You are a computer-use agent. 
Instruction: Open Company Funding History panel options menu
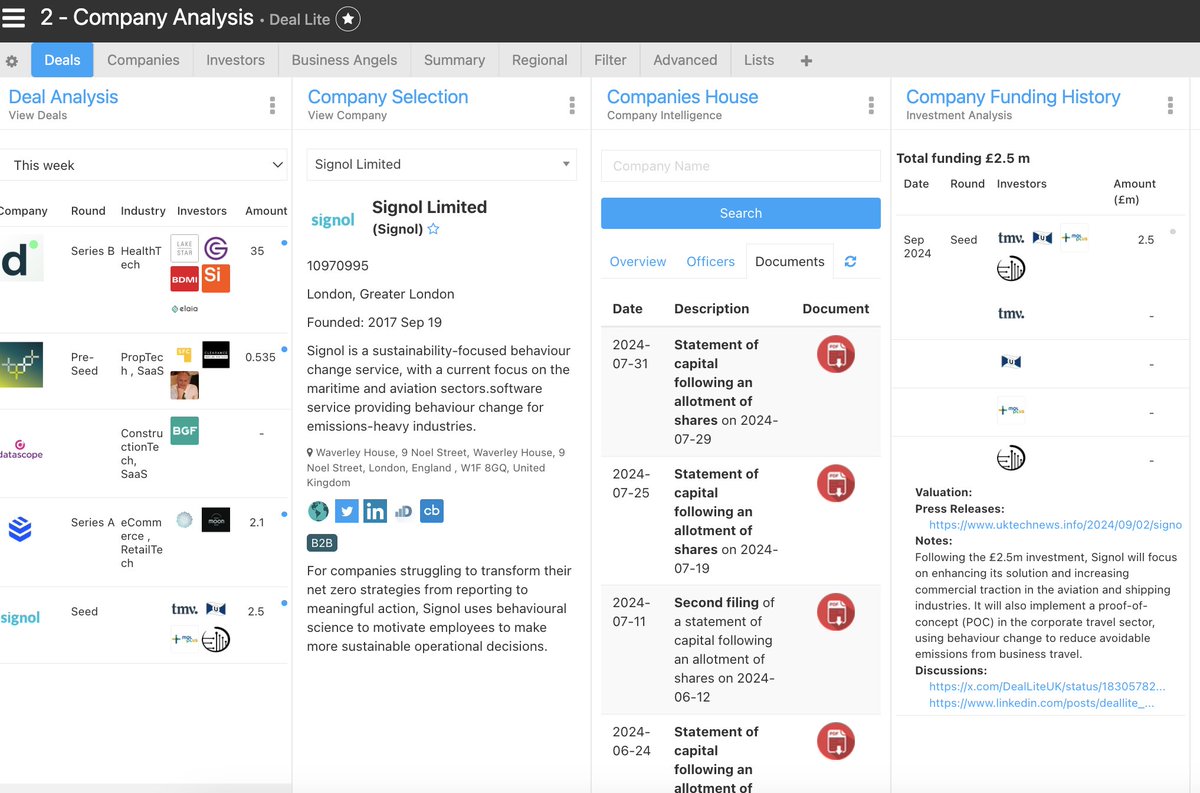(x=1170, y=105)
